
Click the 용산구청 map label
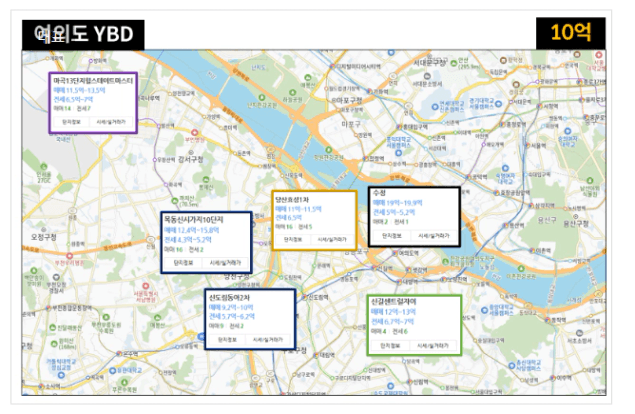(x=575, y=224)
